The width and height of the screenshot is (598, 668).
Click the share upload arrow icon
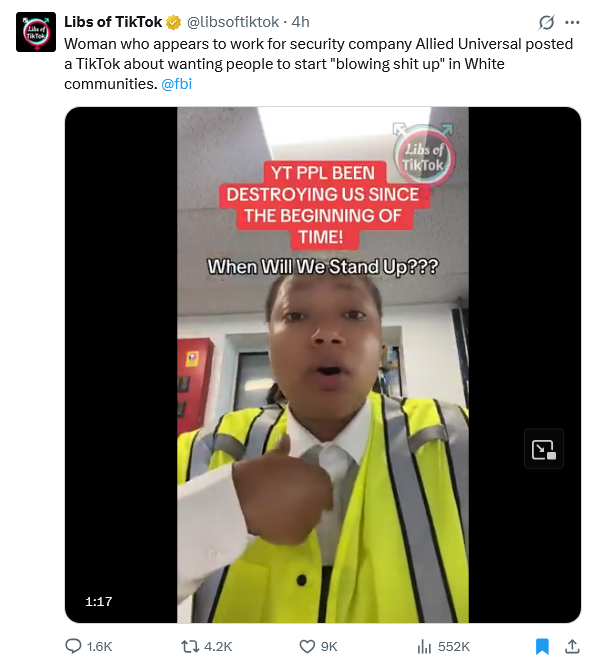(x=572, y=646)
